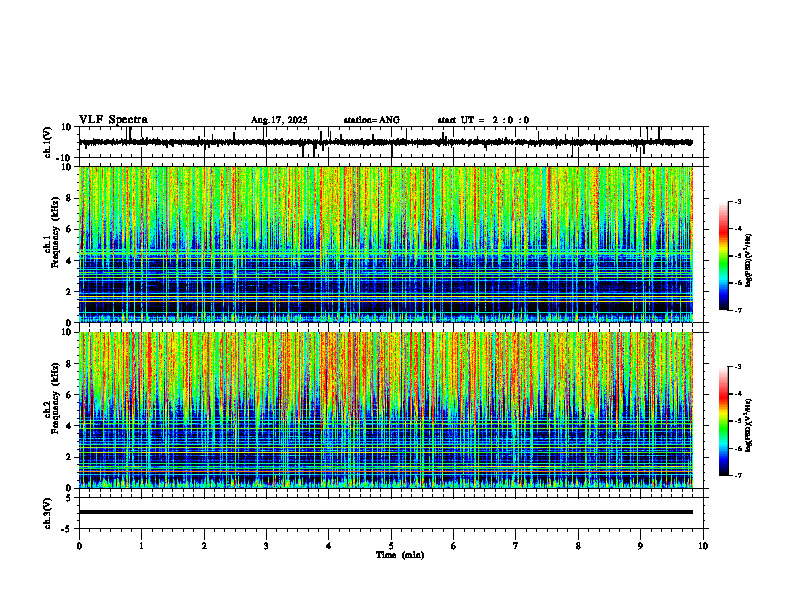Click the "ch.3(V)" axis label
Image resolution: width=792 pixels, height=612 pixels.
click(48, 513)
